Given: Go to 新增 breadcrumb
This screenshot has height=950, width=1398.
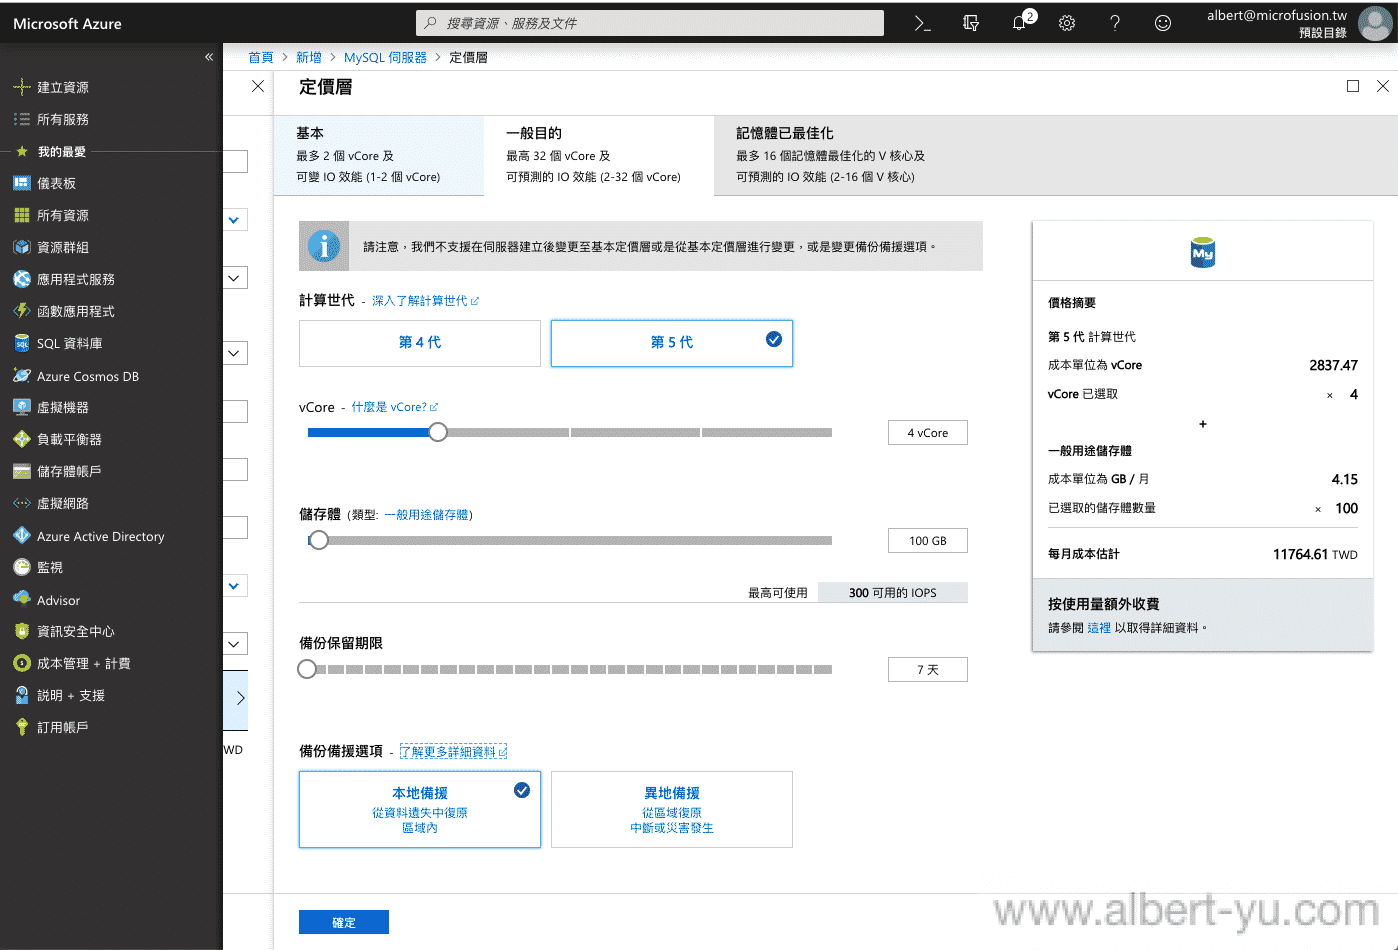Looking at the screenshot, I should (309, 57).
